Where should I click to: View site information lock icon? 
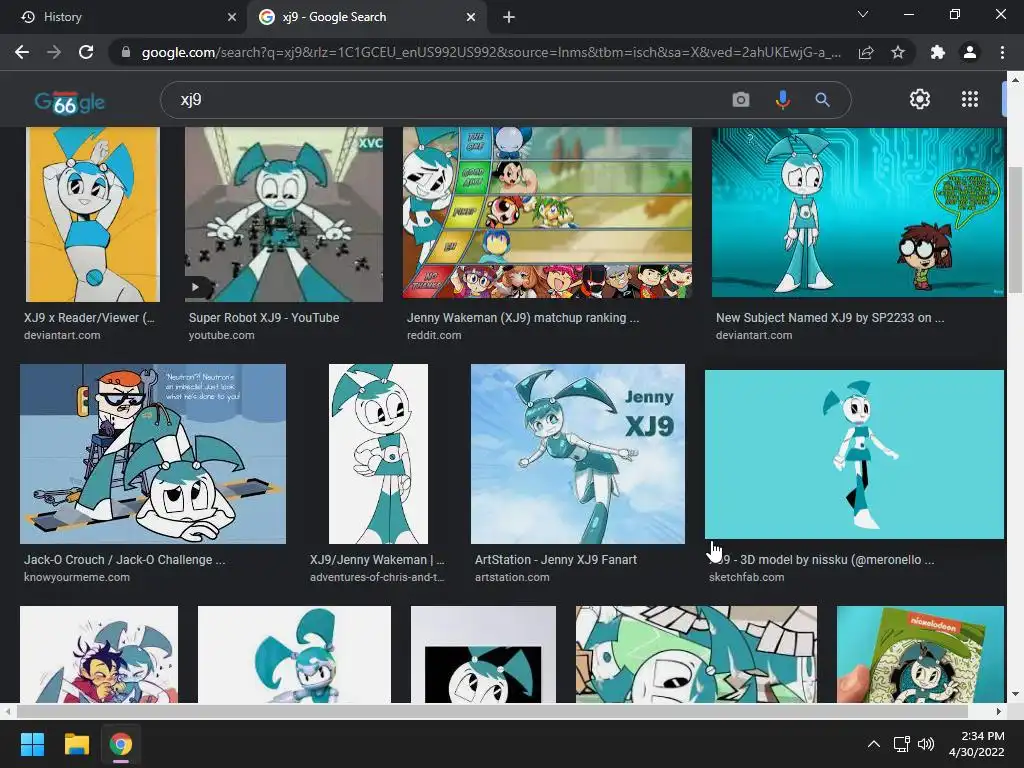coord(126,52)
